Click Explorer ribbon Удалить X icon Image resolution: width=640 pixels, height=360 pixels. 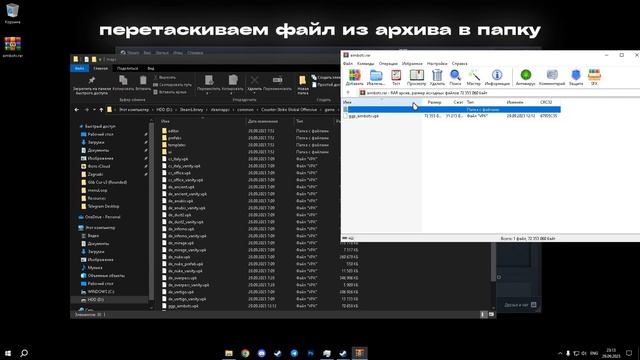coord(254,80)
